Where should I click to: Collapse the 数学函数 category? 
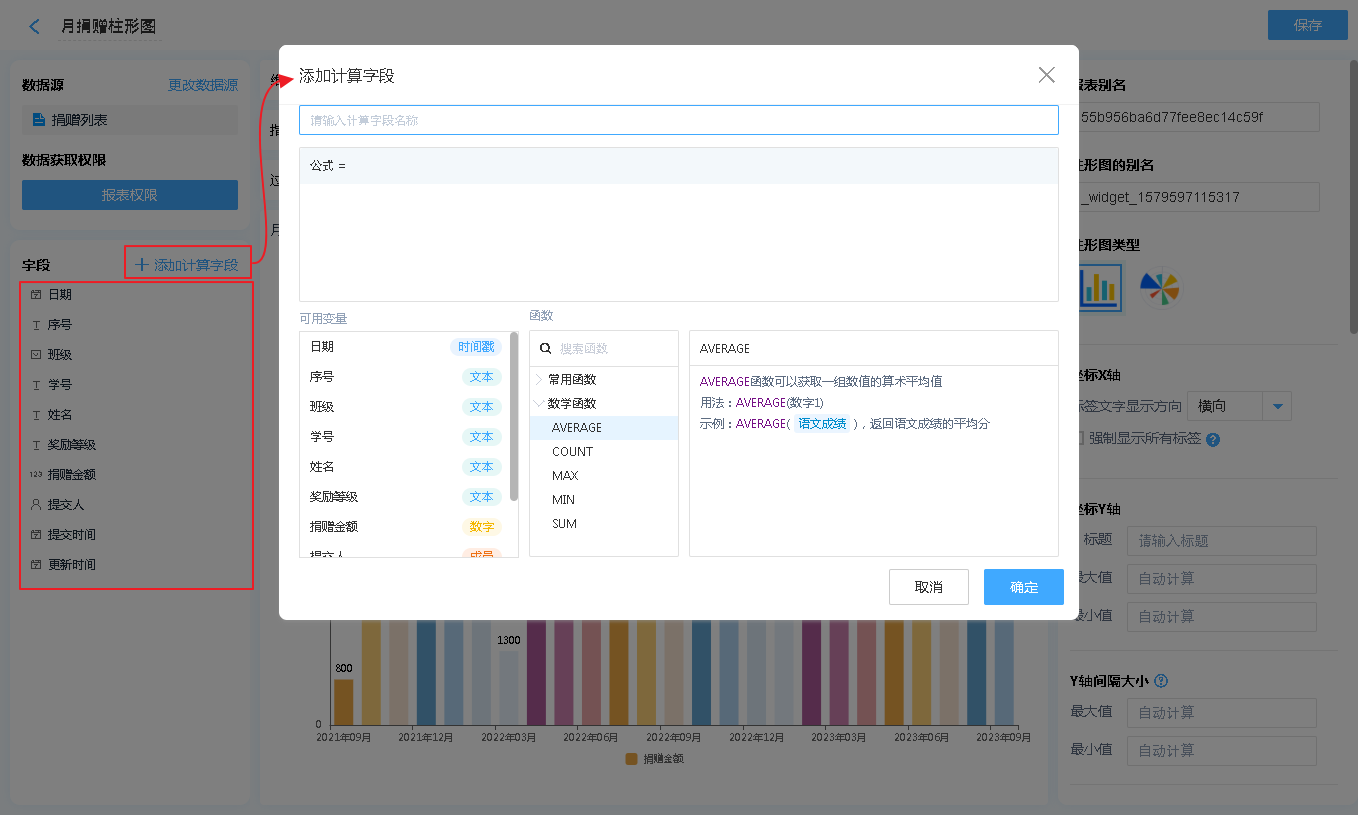(540, 404)
